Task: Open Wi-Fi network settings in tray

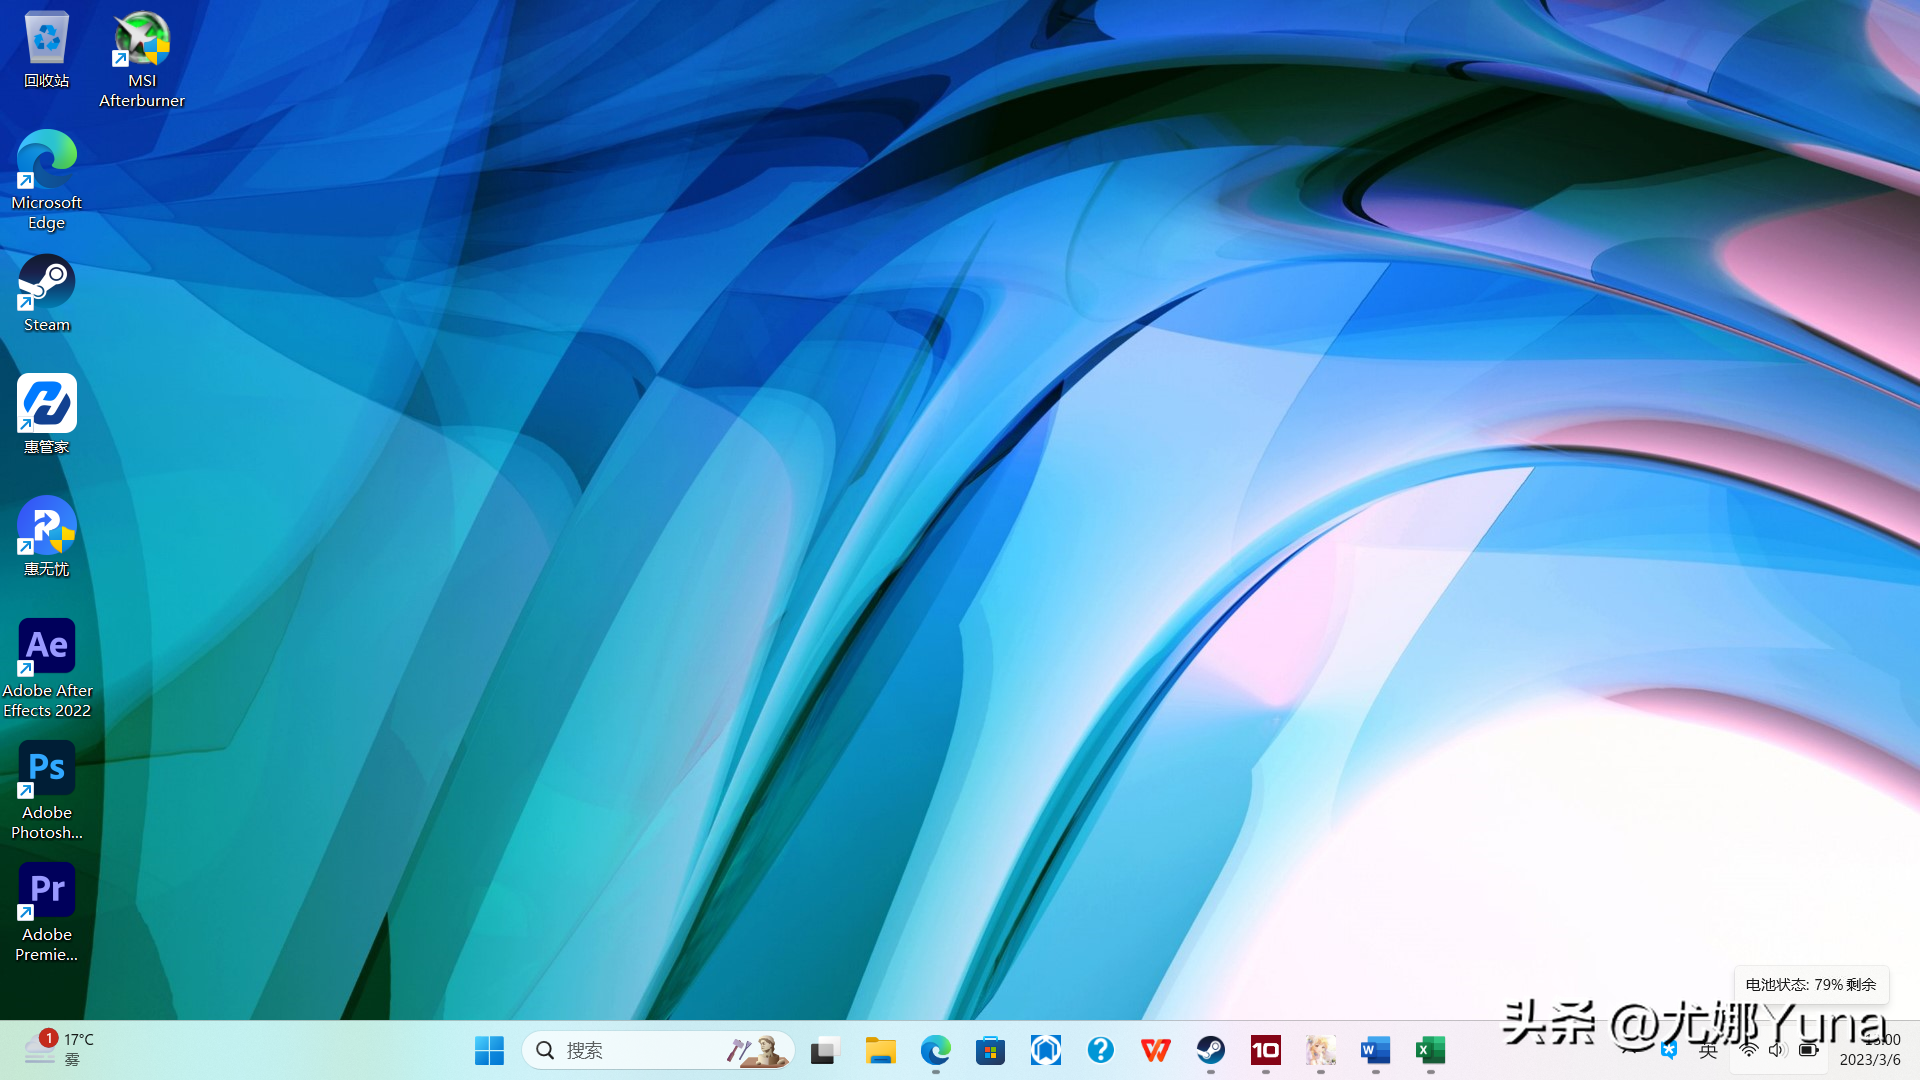Action: (x=1749, y=1050)
